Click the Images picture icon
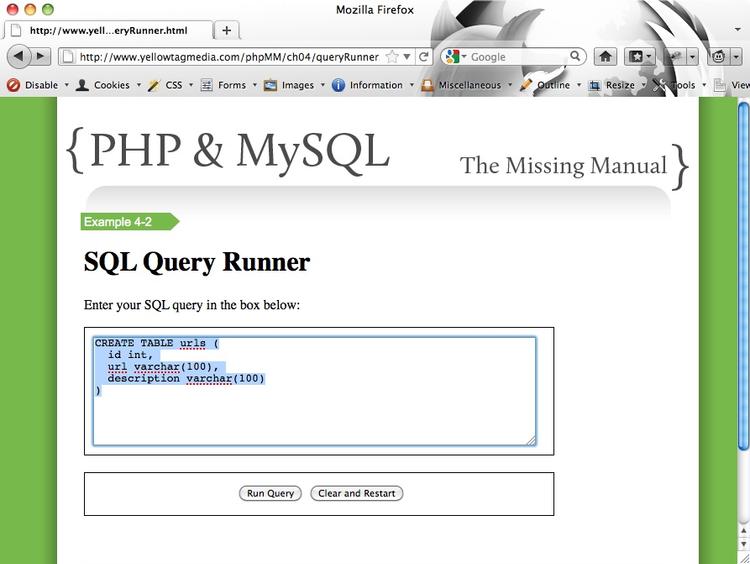The width and height of the screenshot is (750, 564). (x=270, y=85)
